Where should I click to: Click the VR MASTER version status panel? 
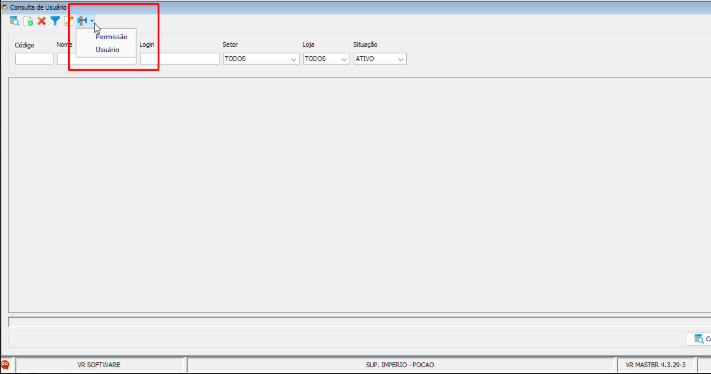click(x=656, y=364)
